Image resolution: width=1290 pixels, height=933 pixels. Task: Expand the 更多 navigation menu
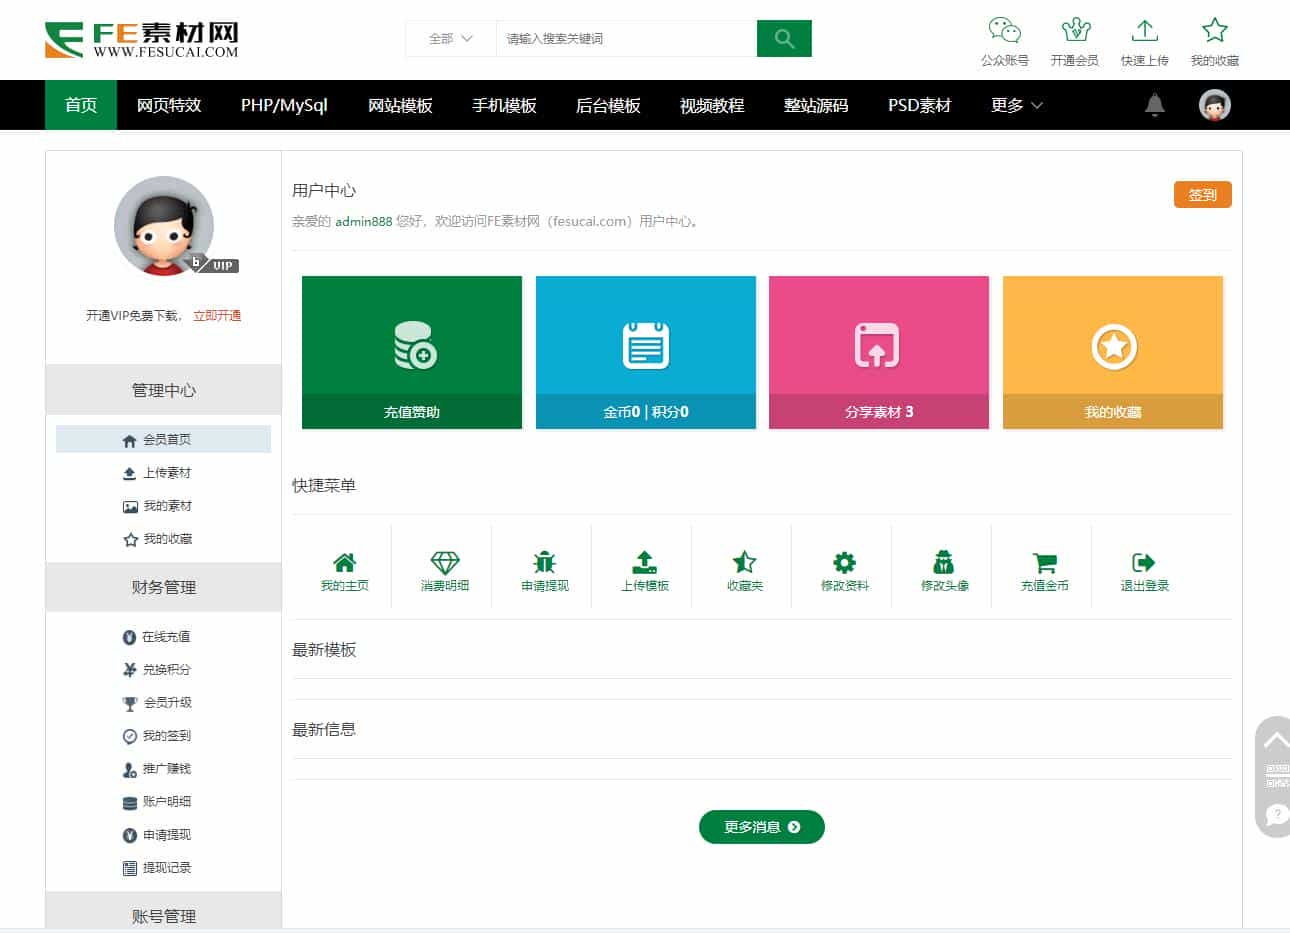coord(1017,105)
